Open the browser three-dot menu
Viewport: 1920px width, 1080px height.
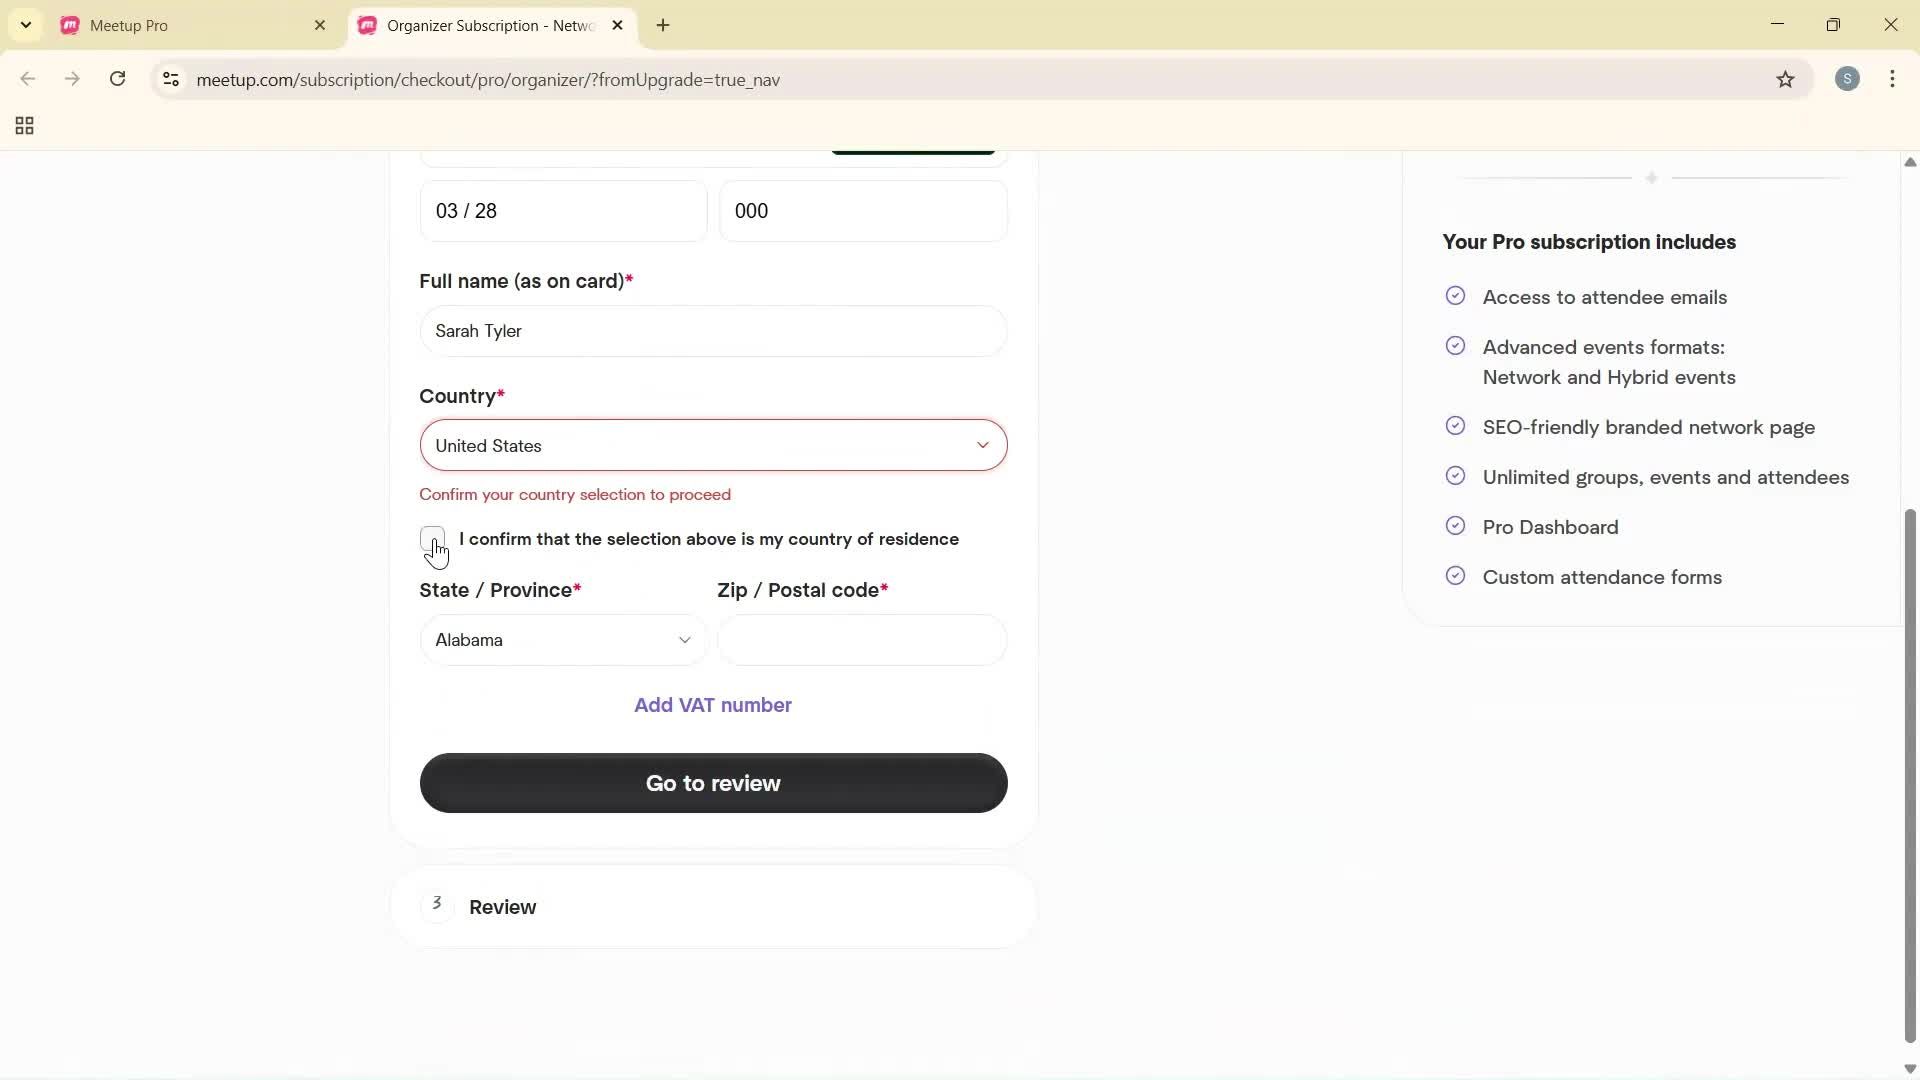click(1893, 79)
